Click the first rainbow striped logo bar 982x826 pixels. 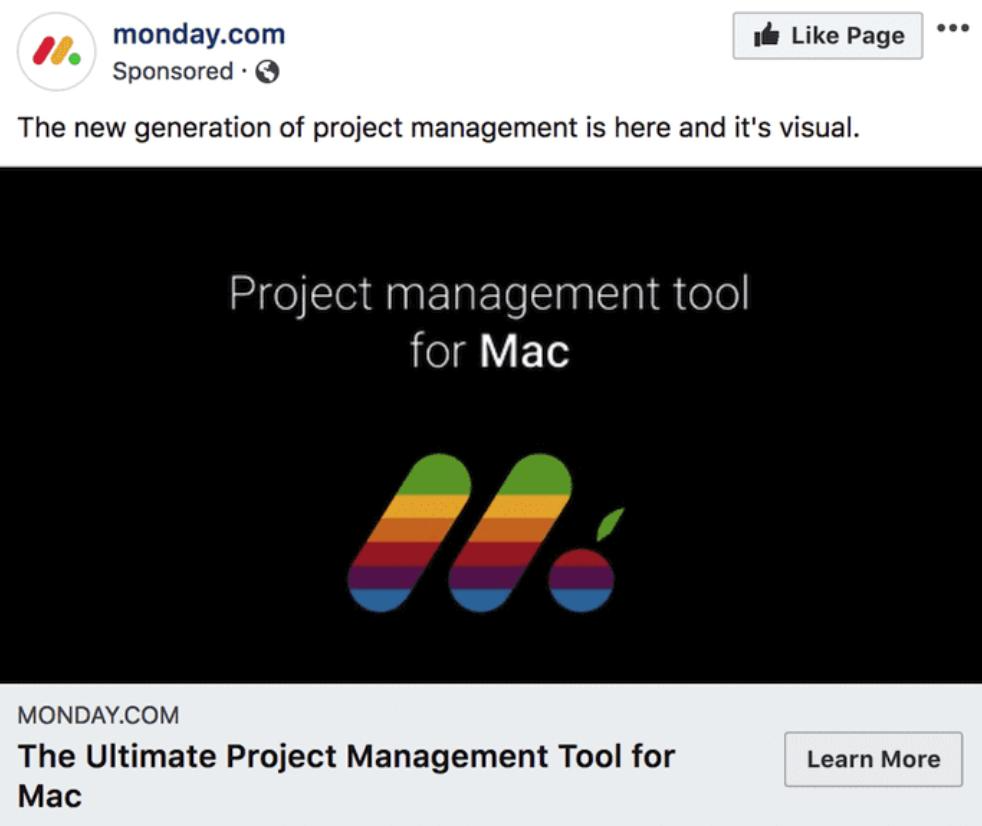click(410, 532)
